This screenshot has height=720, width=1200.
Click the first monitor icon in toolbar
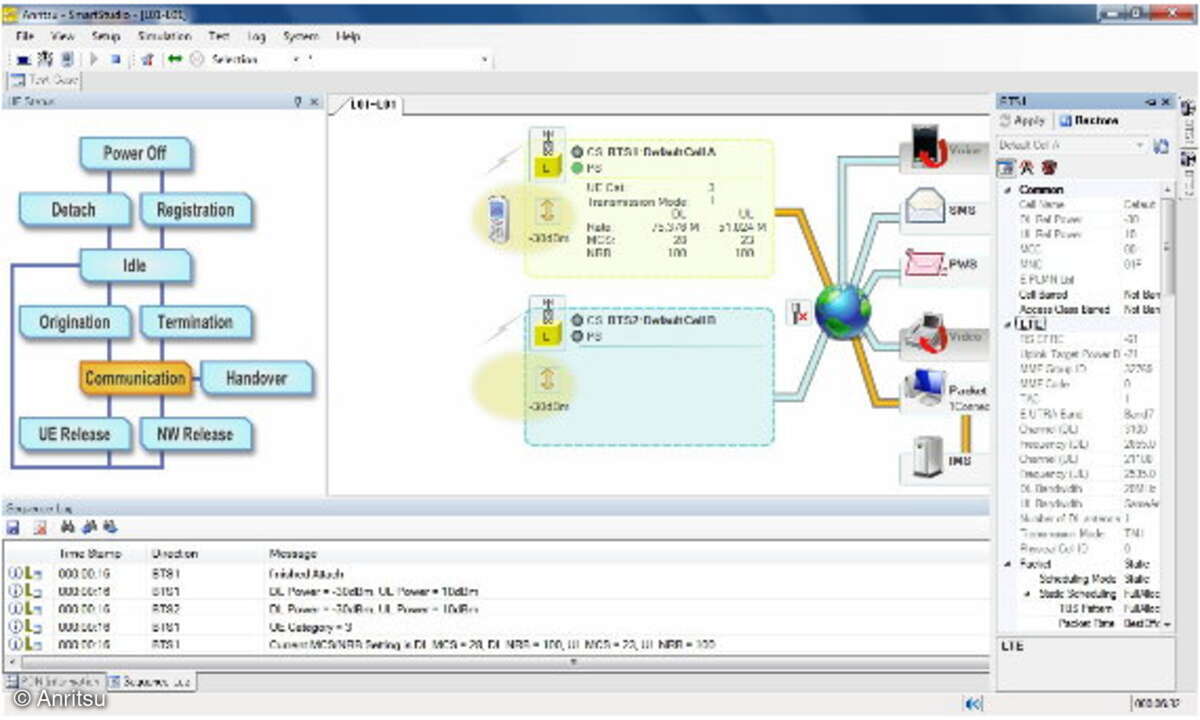pos(23,59)
